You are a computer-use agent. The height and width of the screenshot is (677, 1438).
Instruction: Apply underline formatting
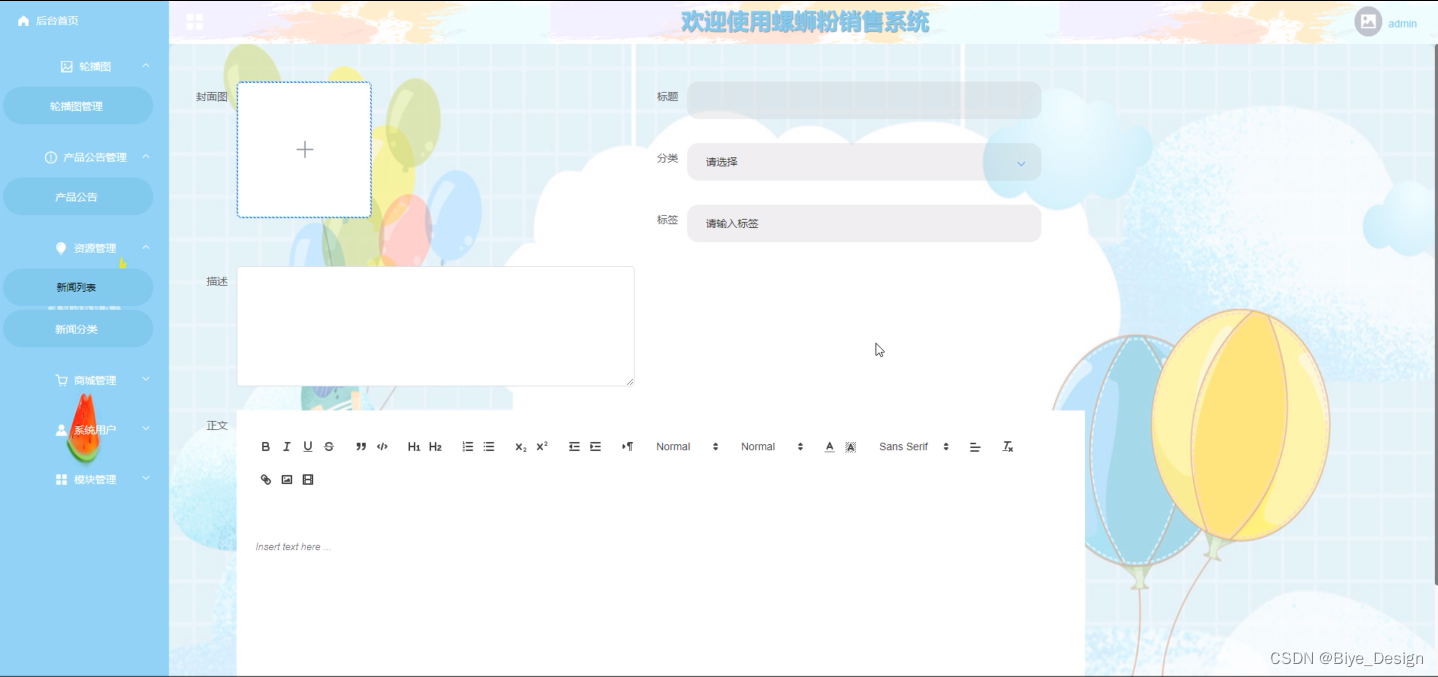307,447
